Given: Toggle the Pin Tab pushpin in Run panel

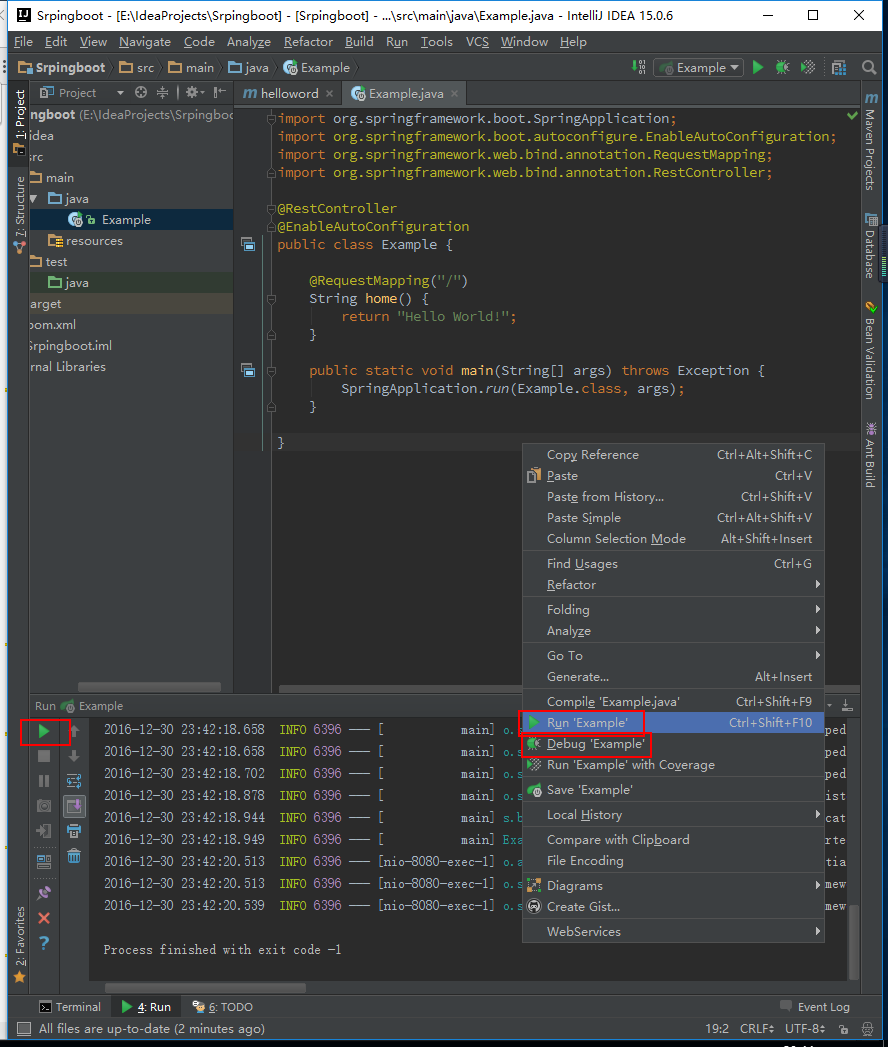Looking at the screenshot, I should point(44,893).
